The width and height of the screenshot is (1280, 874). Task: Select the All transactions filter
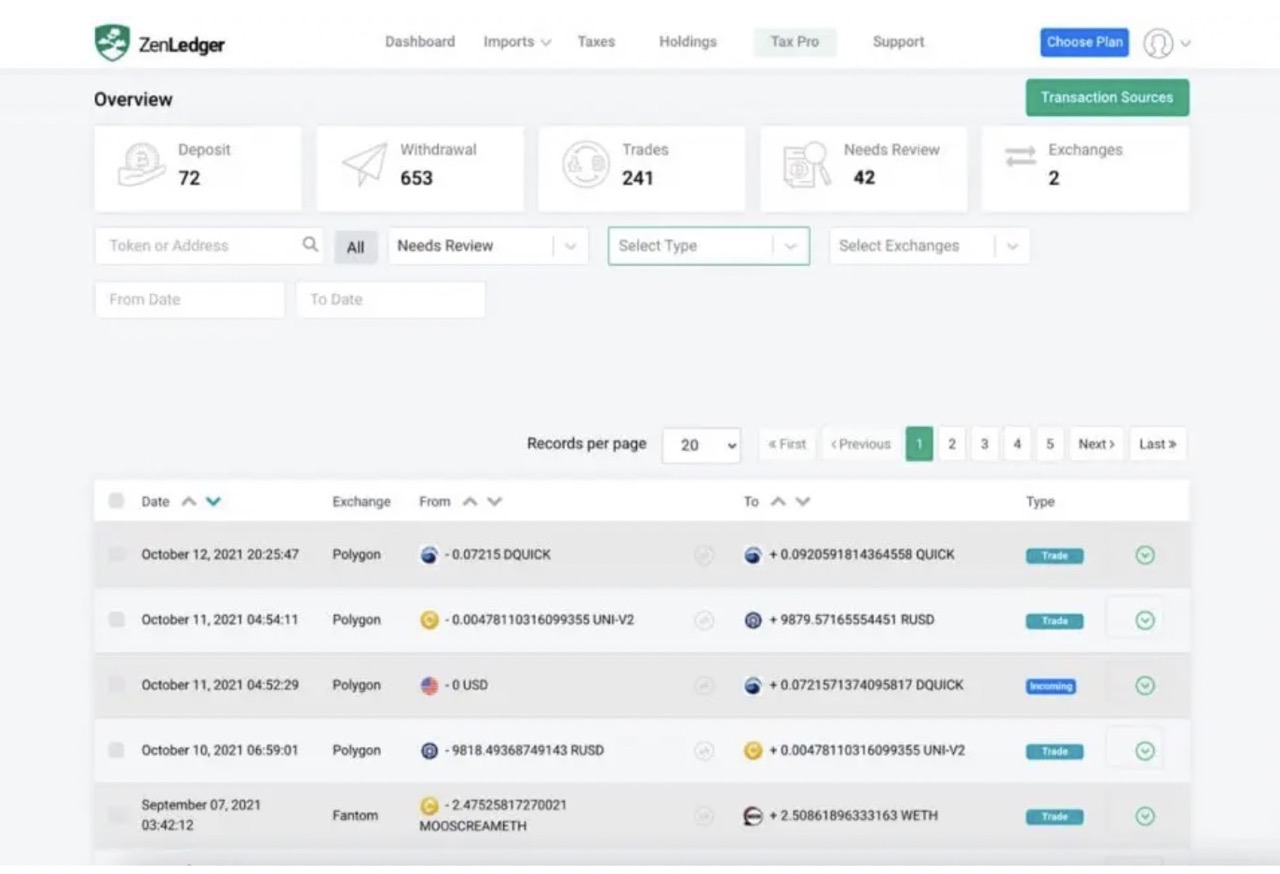[355, 246]
